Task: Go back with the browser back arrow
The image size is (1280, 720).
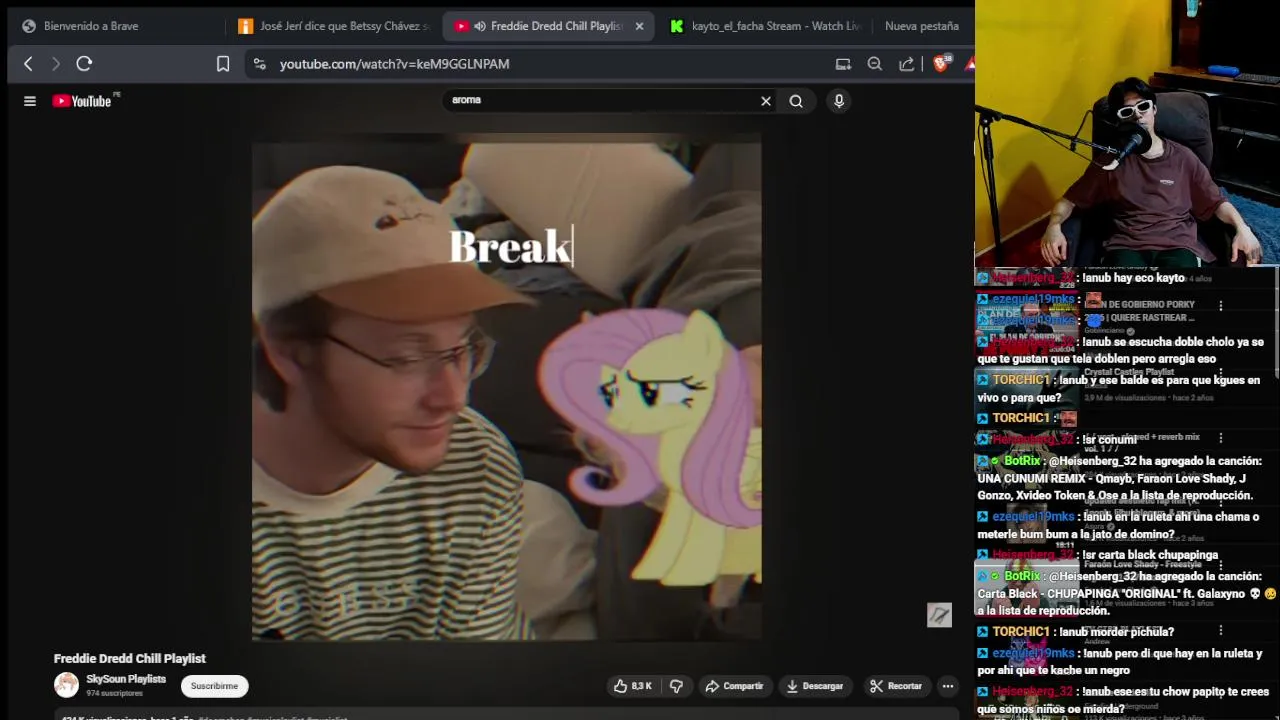Action: pos(28,64)
